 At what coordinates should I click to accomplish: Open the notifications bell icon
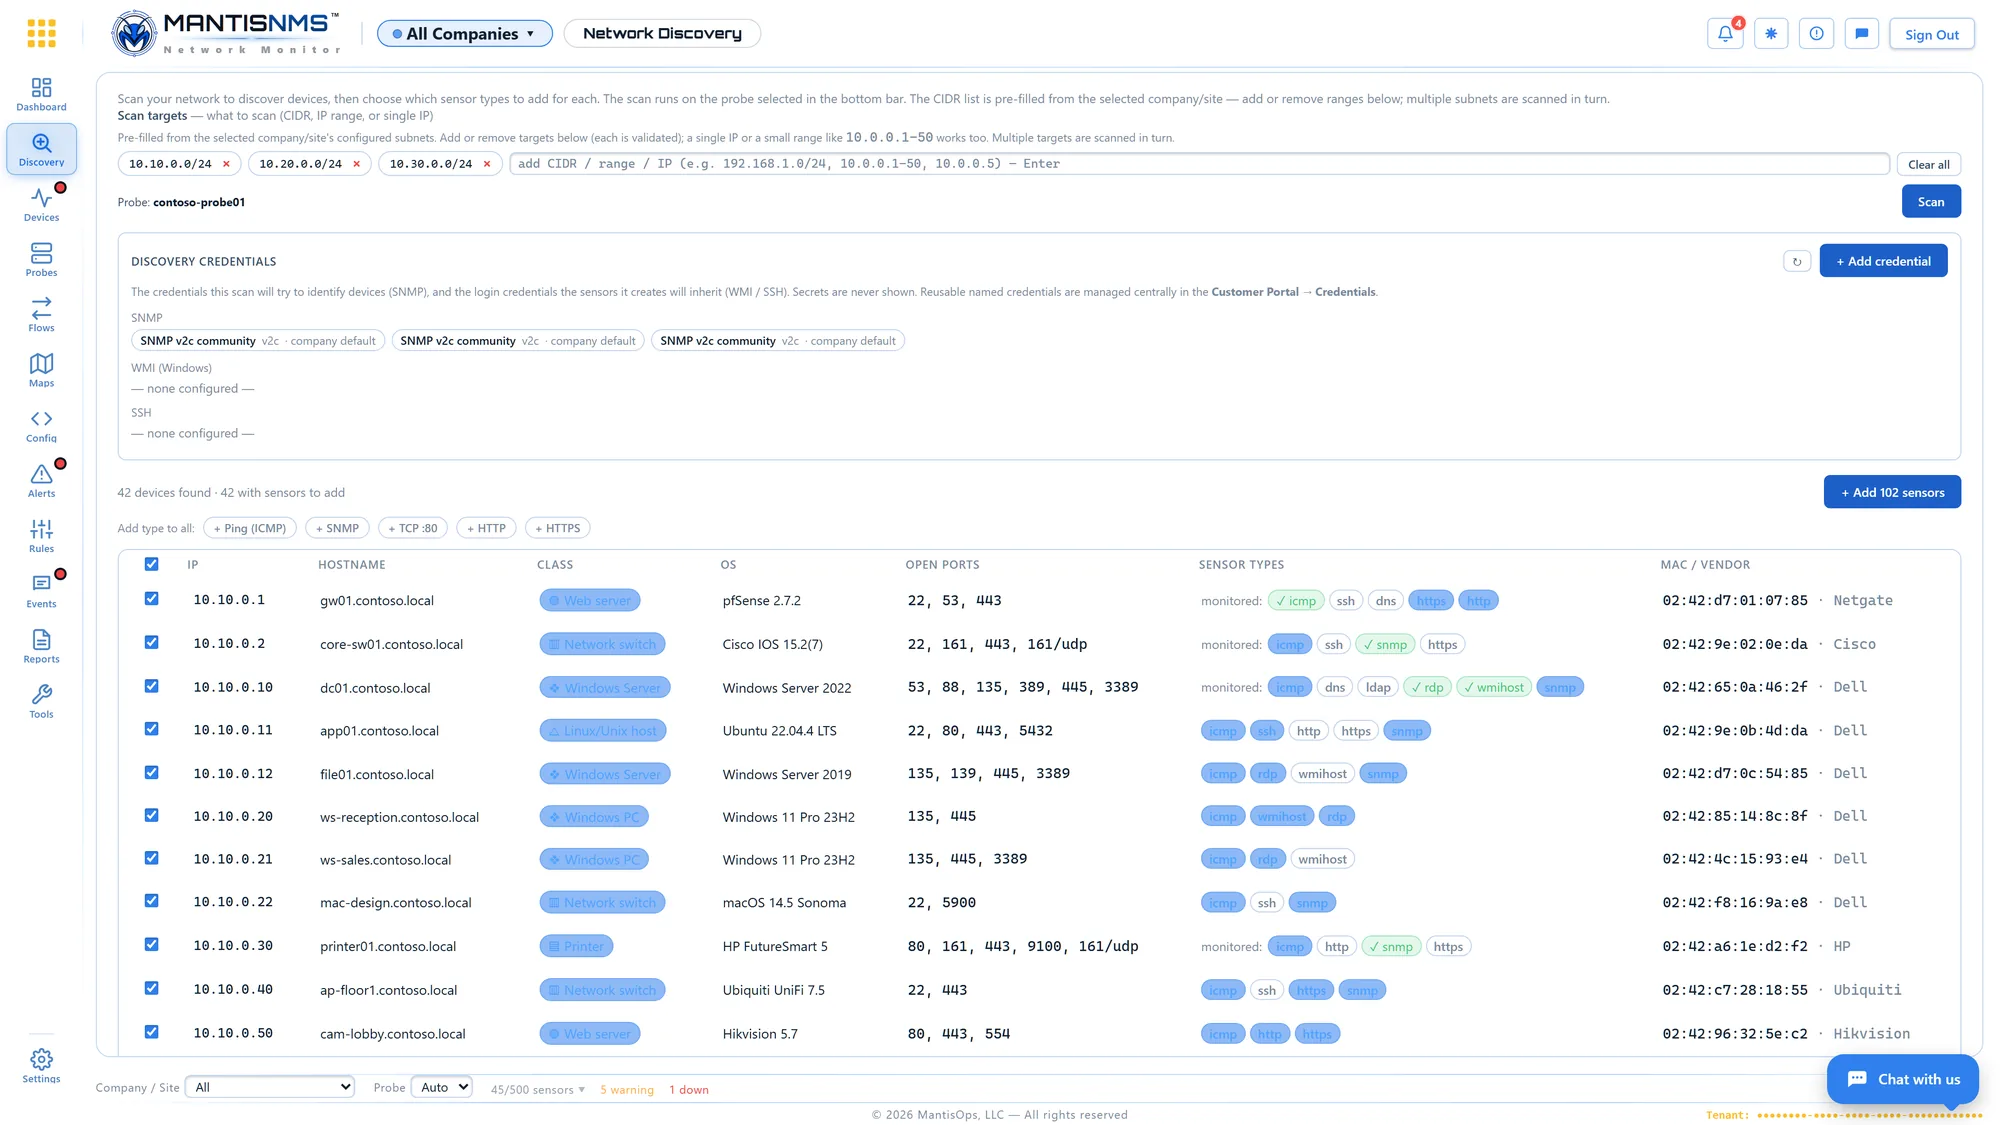point(1725,33)
